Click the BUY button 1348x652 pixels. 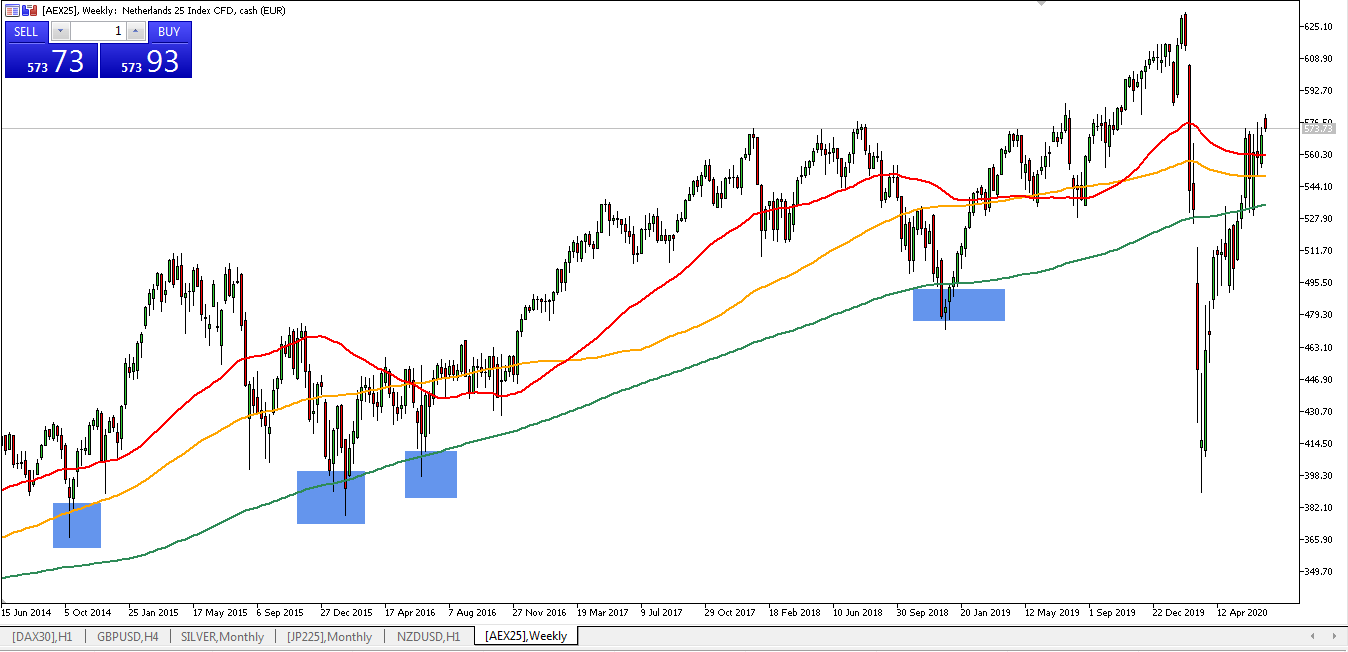click(169, 31)
